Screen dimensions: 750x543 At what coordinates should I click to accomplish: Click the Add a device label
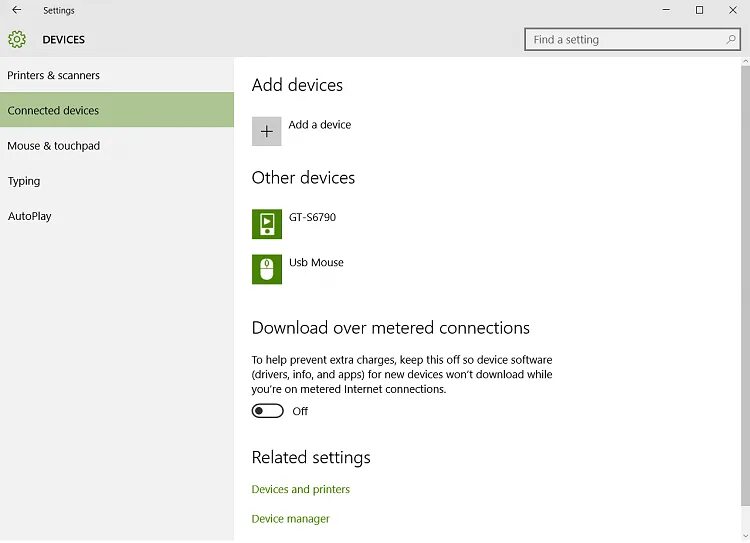click(x=320, y=124)
